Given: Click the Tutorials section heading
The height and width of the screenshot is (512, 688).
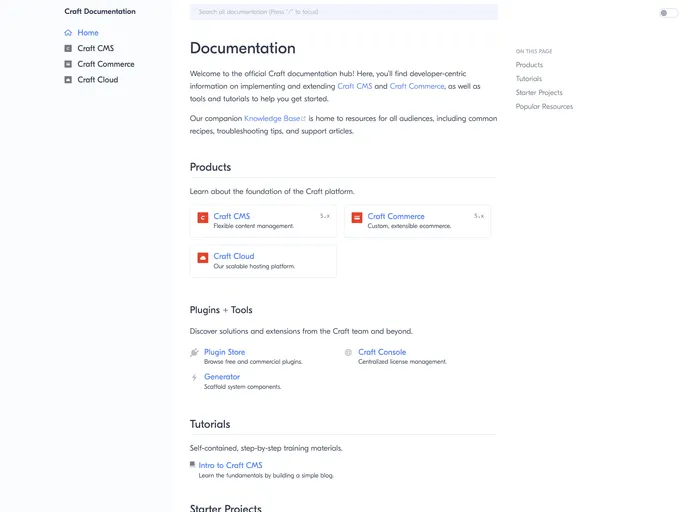Looking at the screenshot, I should (210, 424).
